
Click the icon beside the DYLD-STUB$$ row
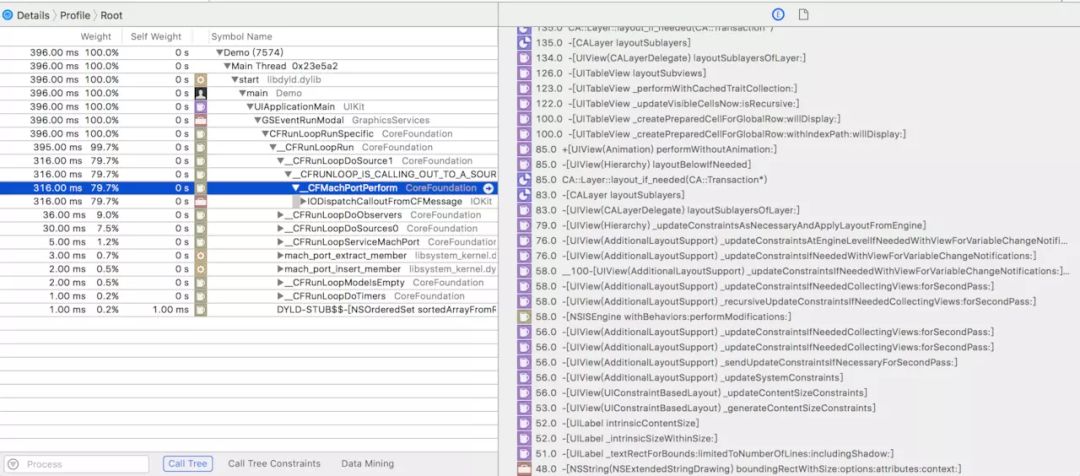click(x=200, y=310)
